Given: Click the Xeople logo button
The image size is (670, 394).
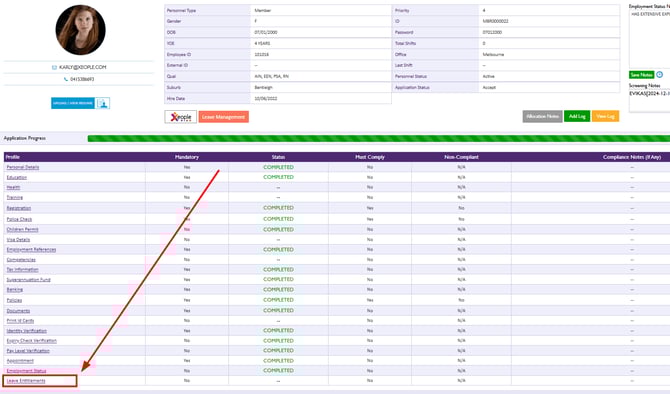Looking at the screenshot, I should pyautogui.click(x=181, y=117).
